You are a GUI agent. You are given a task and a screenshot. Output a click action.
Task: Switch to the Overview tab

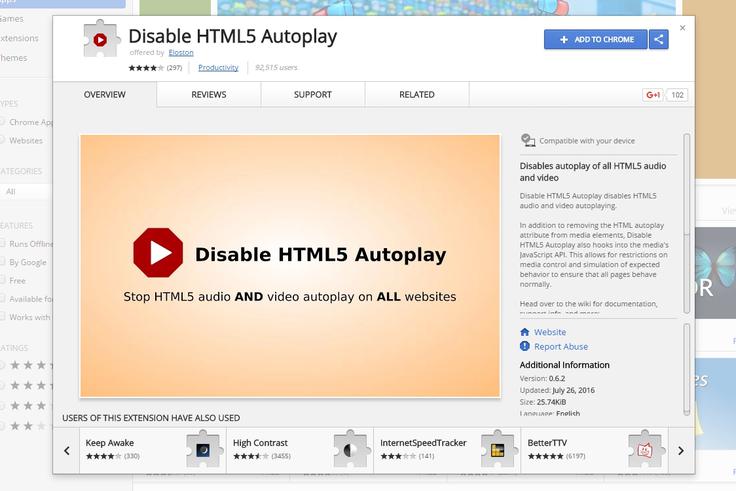tap(105, 94)
